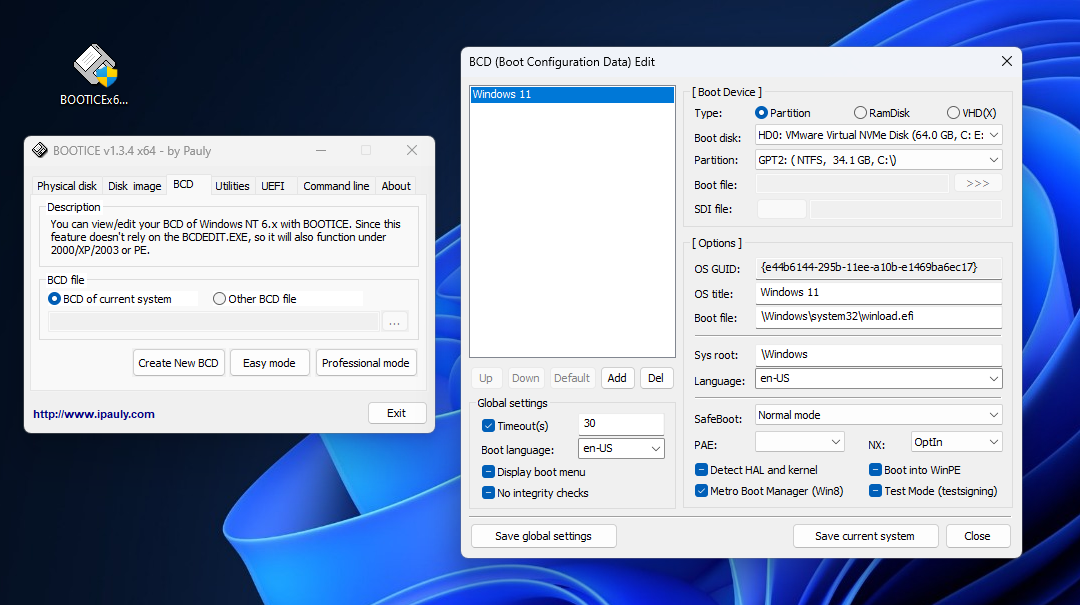The height and width of the screenshot is (605, 1080).
Task: Toggle Display boot menu checkbox
Action: click(x=488, y=472)
